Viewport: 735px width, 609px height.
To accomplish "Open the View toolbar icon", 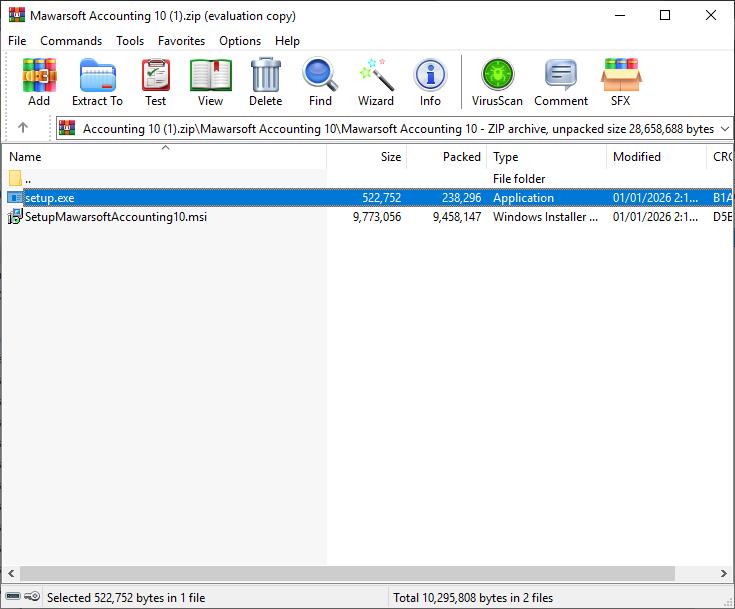I will (210, 82).
